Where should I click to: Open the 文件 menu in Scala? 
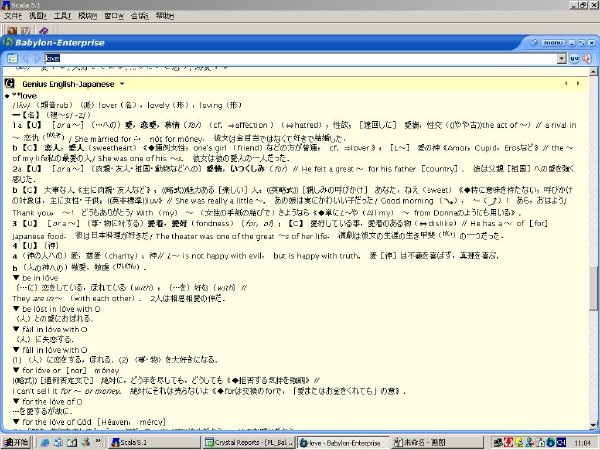pos(13,16)
